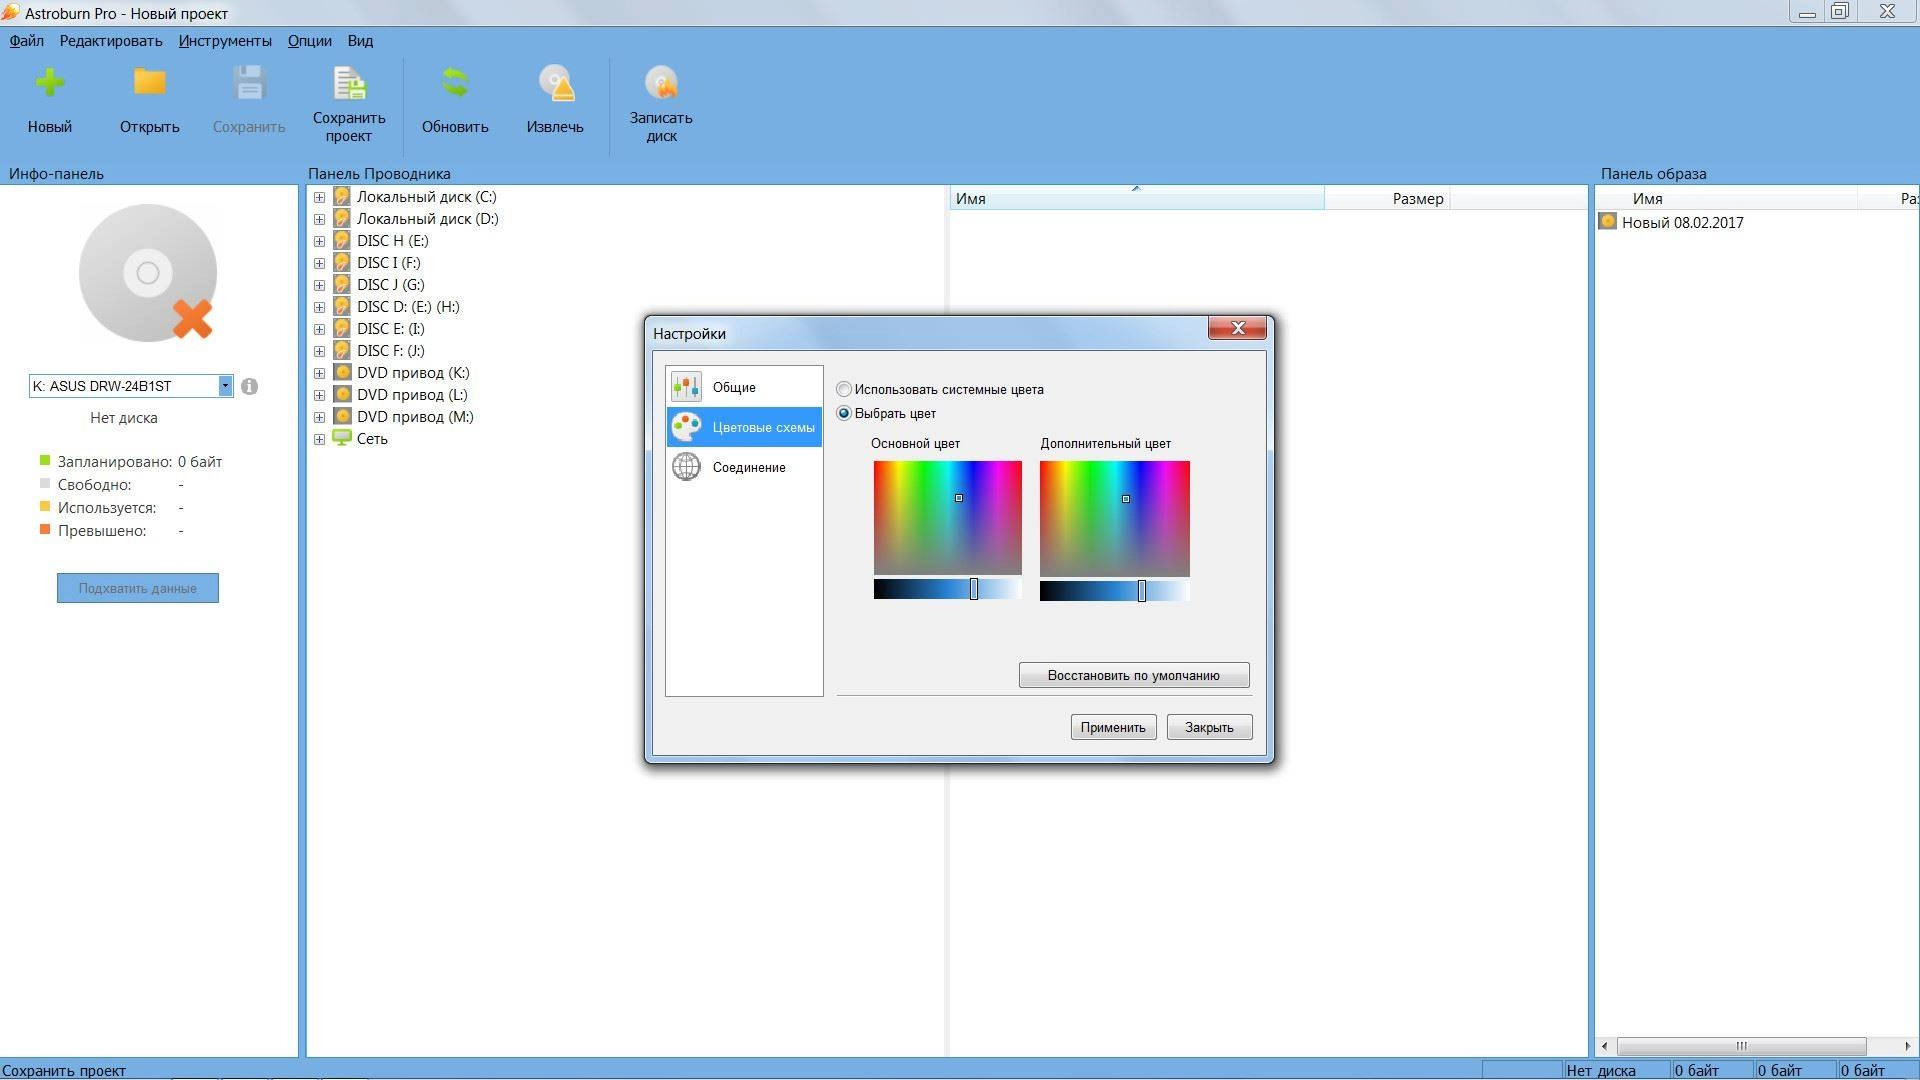The width and height of the screenshot is (1920, 1080).
Task: Click the image panel horizontal scrollbar
Action: (x=1741, y=1046)
